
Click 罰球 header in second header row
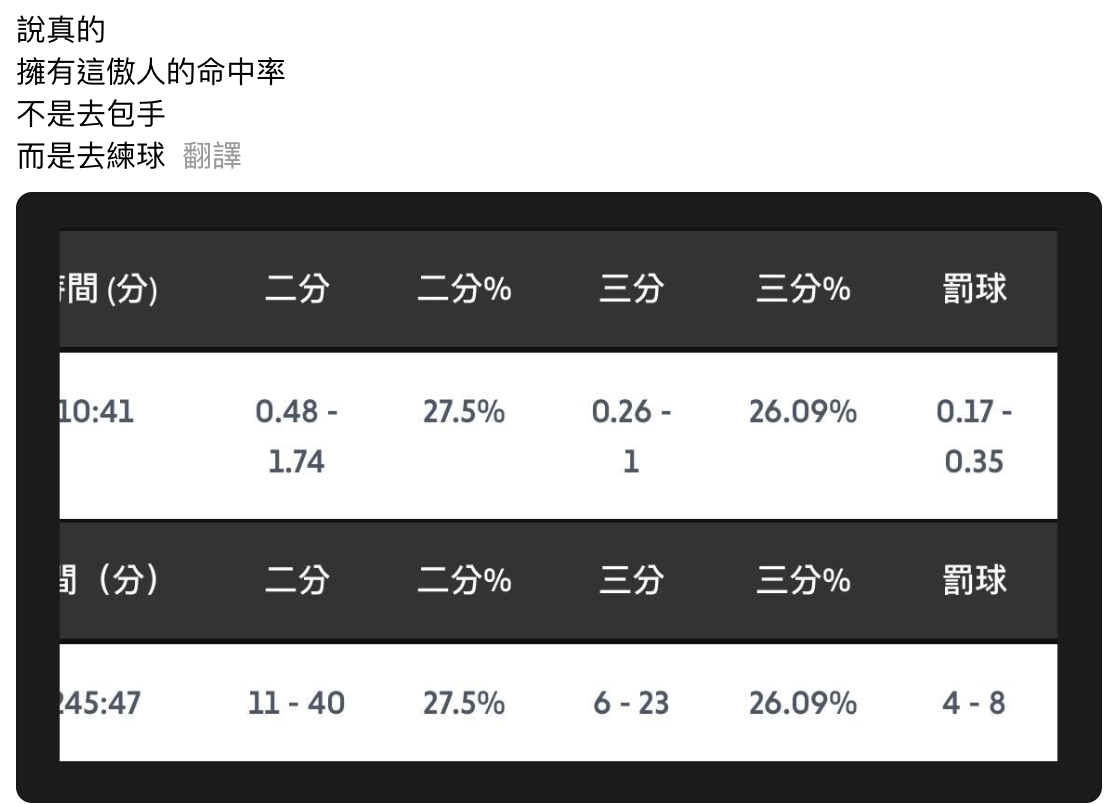(x=975, y=581)
